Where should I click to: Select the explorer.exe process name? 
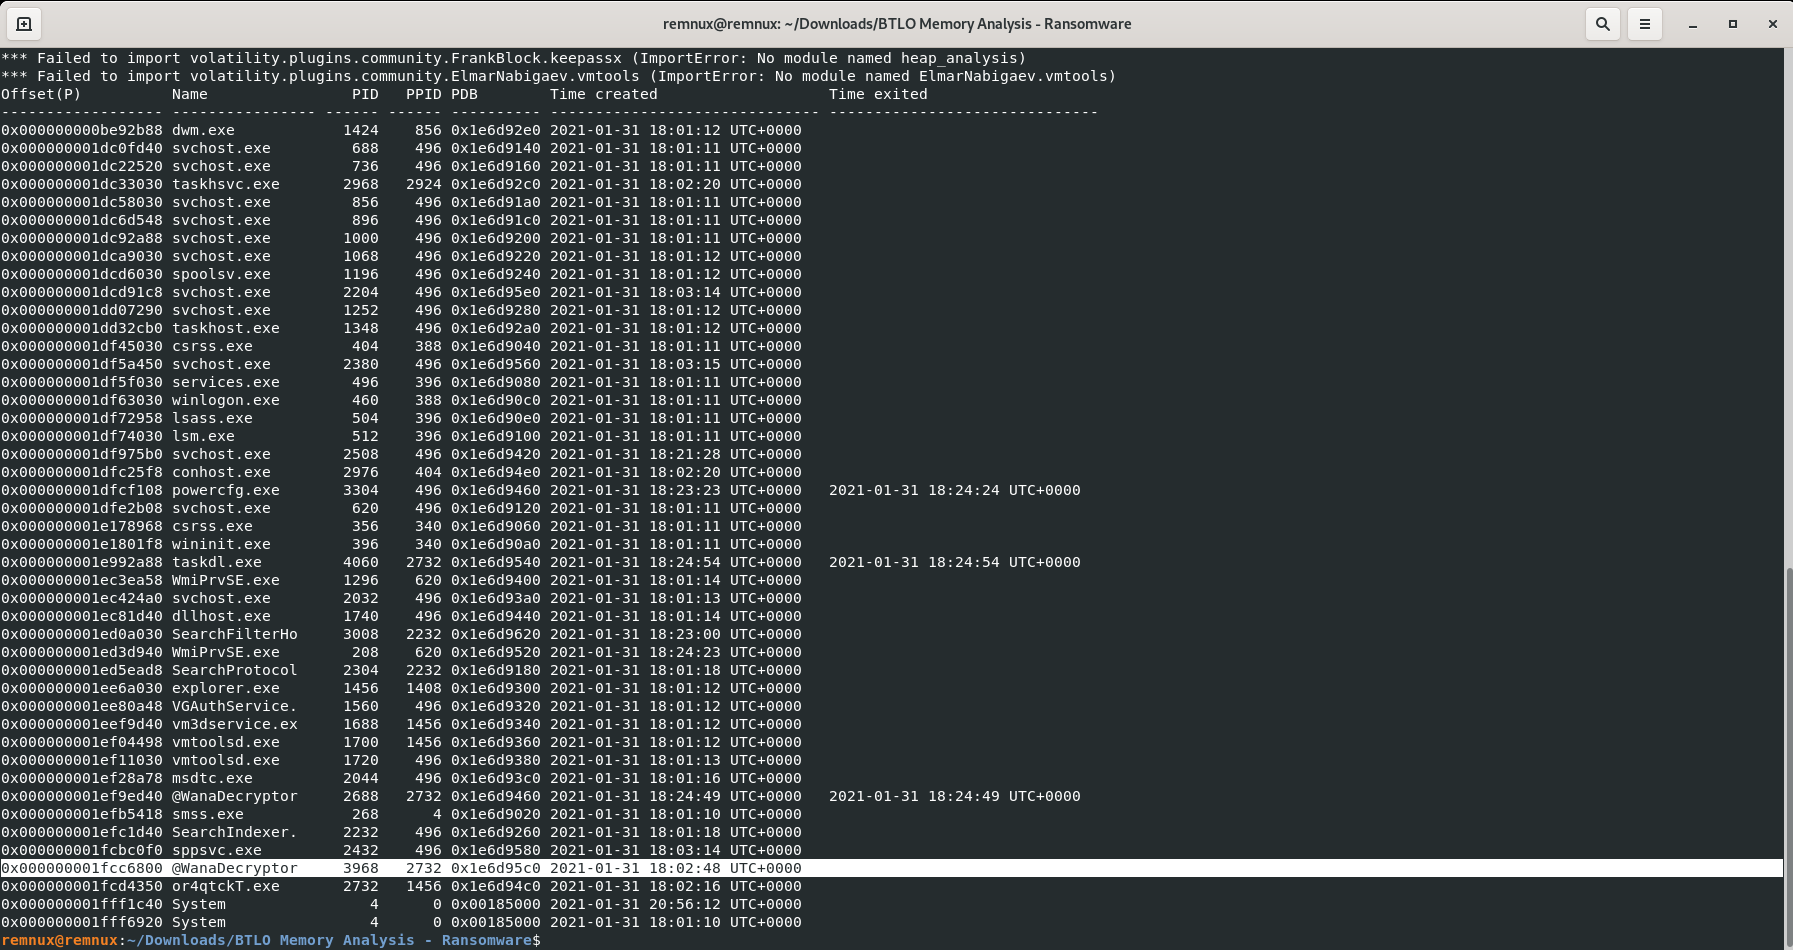tap(226, 688)
